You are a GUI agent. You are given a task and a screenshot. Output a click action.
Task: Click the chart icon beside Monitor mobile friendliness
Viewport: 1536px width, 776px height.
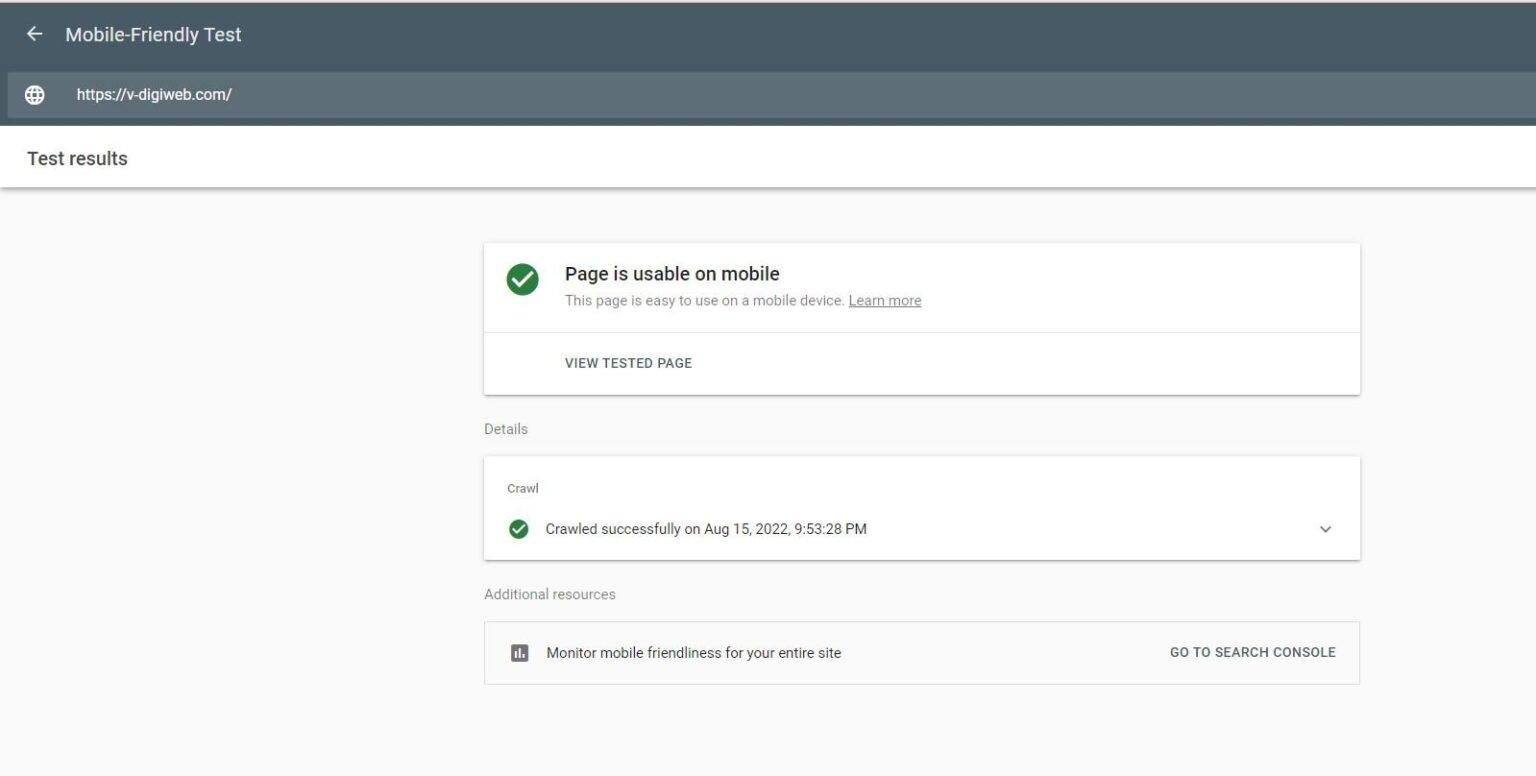click(x=519, y=653)
